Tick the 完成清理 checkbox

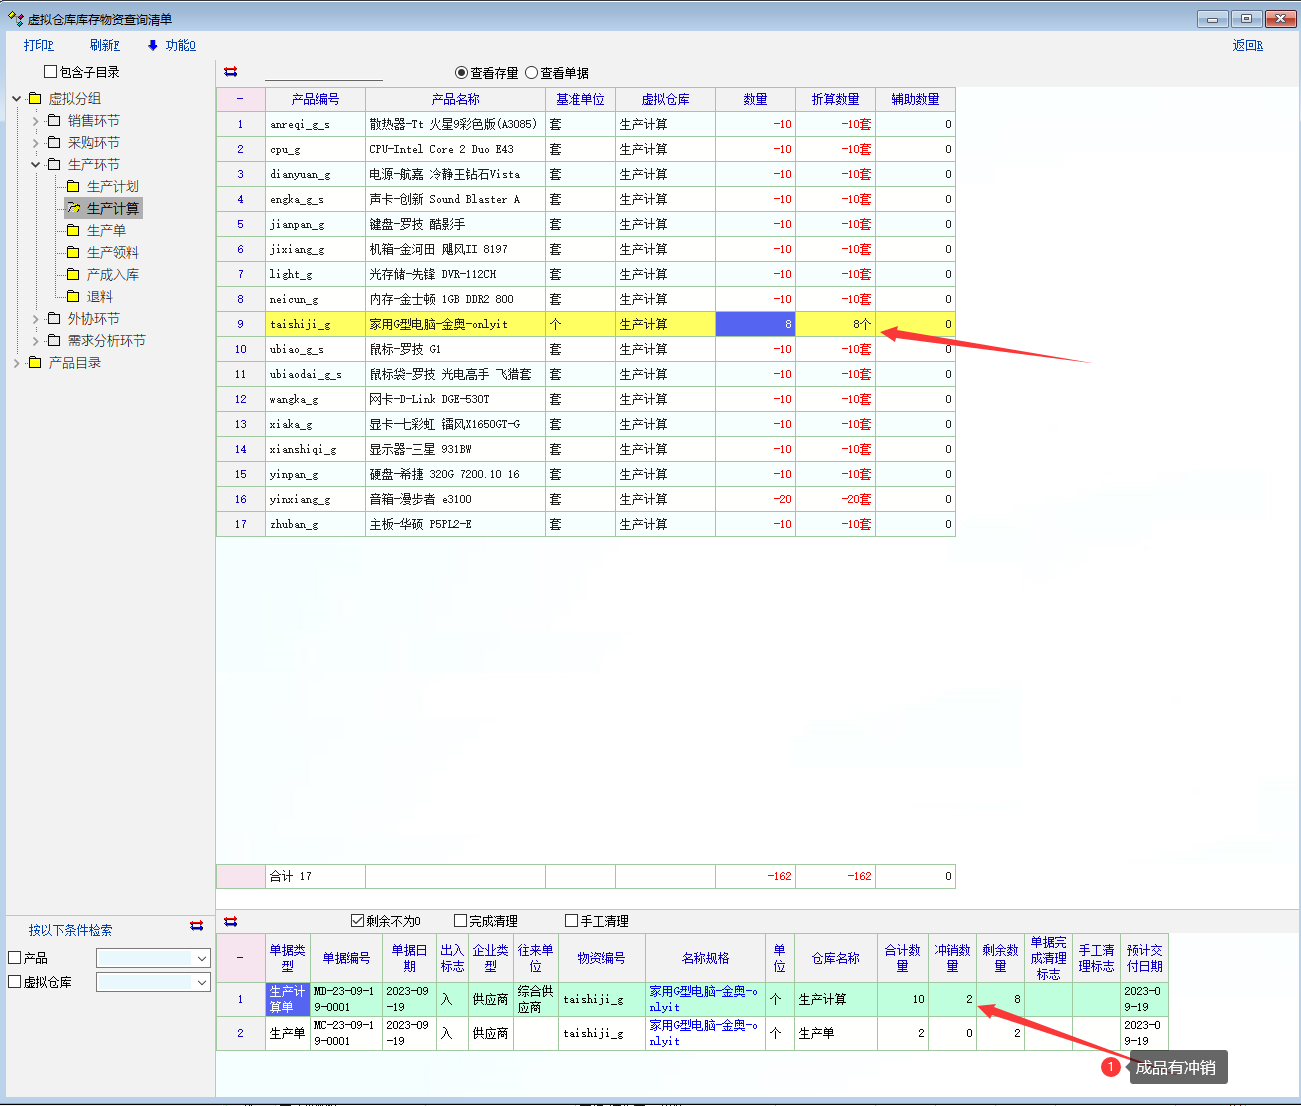tap(461, 921)
